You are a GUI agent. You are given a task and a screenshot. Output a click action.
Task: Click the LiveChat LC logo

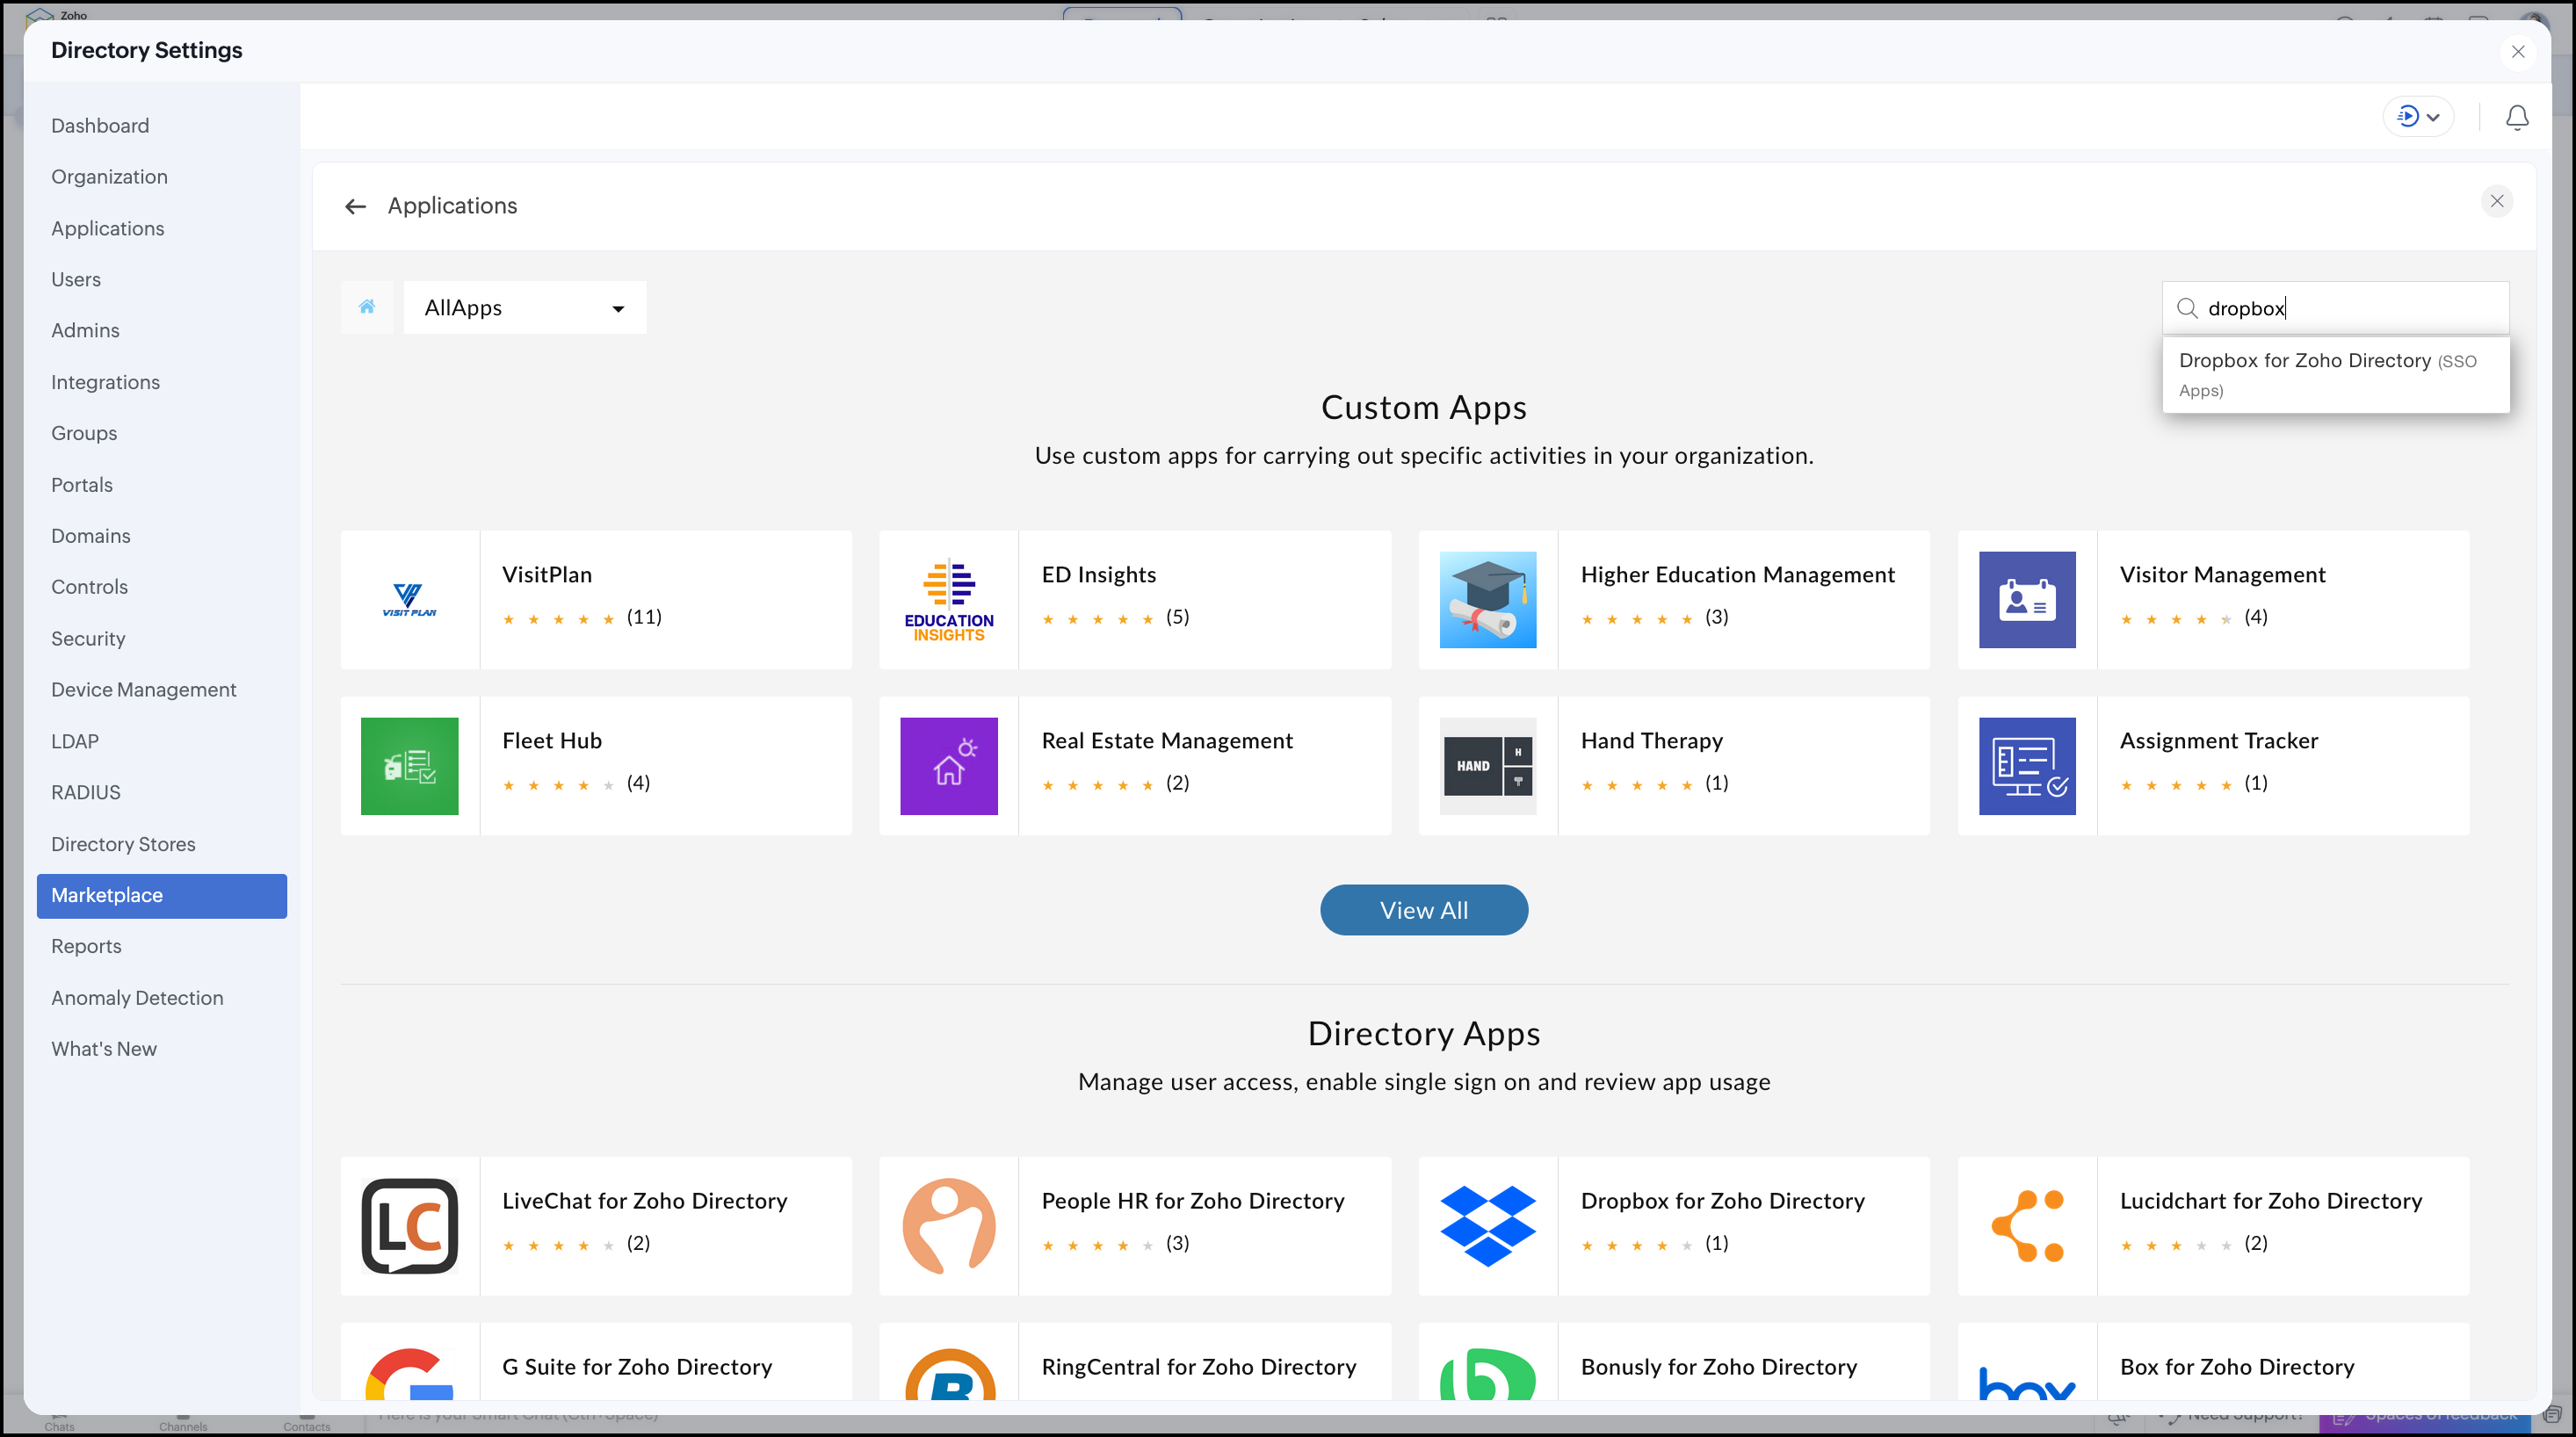click(409, 1226)
